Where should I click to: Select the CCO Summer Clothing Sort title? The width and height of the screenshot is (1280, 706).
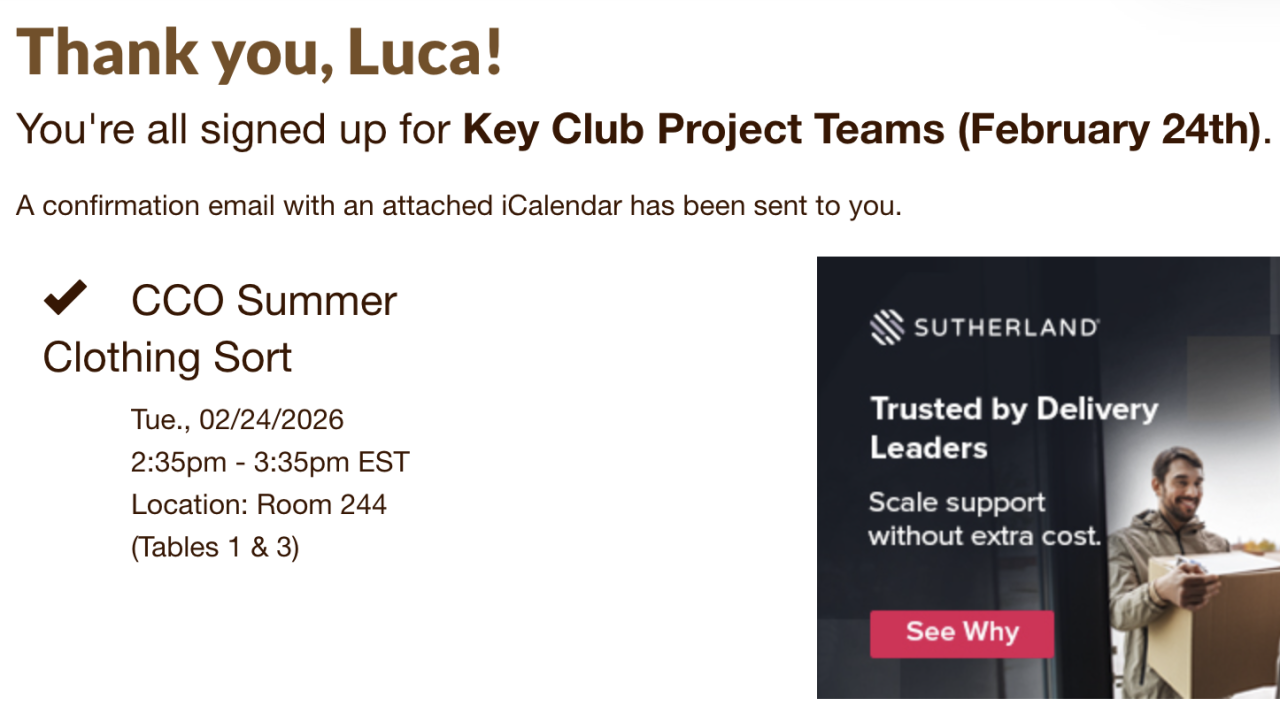pyautogui.click(x=220, y=328)
